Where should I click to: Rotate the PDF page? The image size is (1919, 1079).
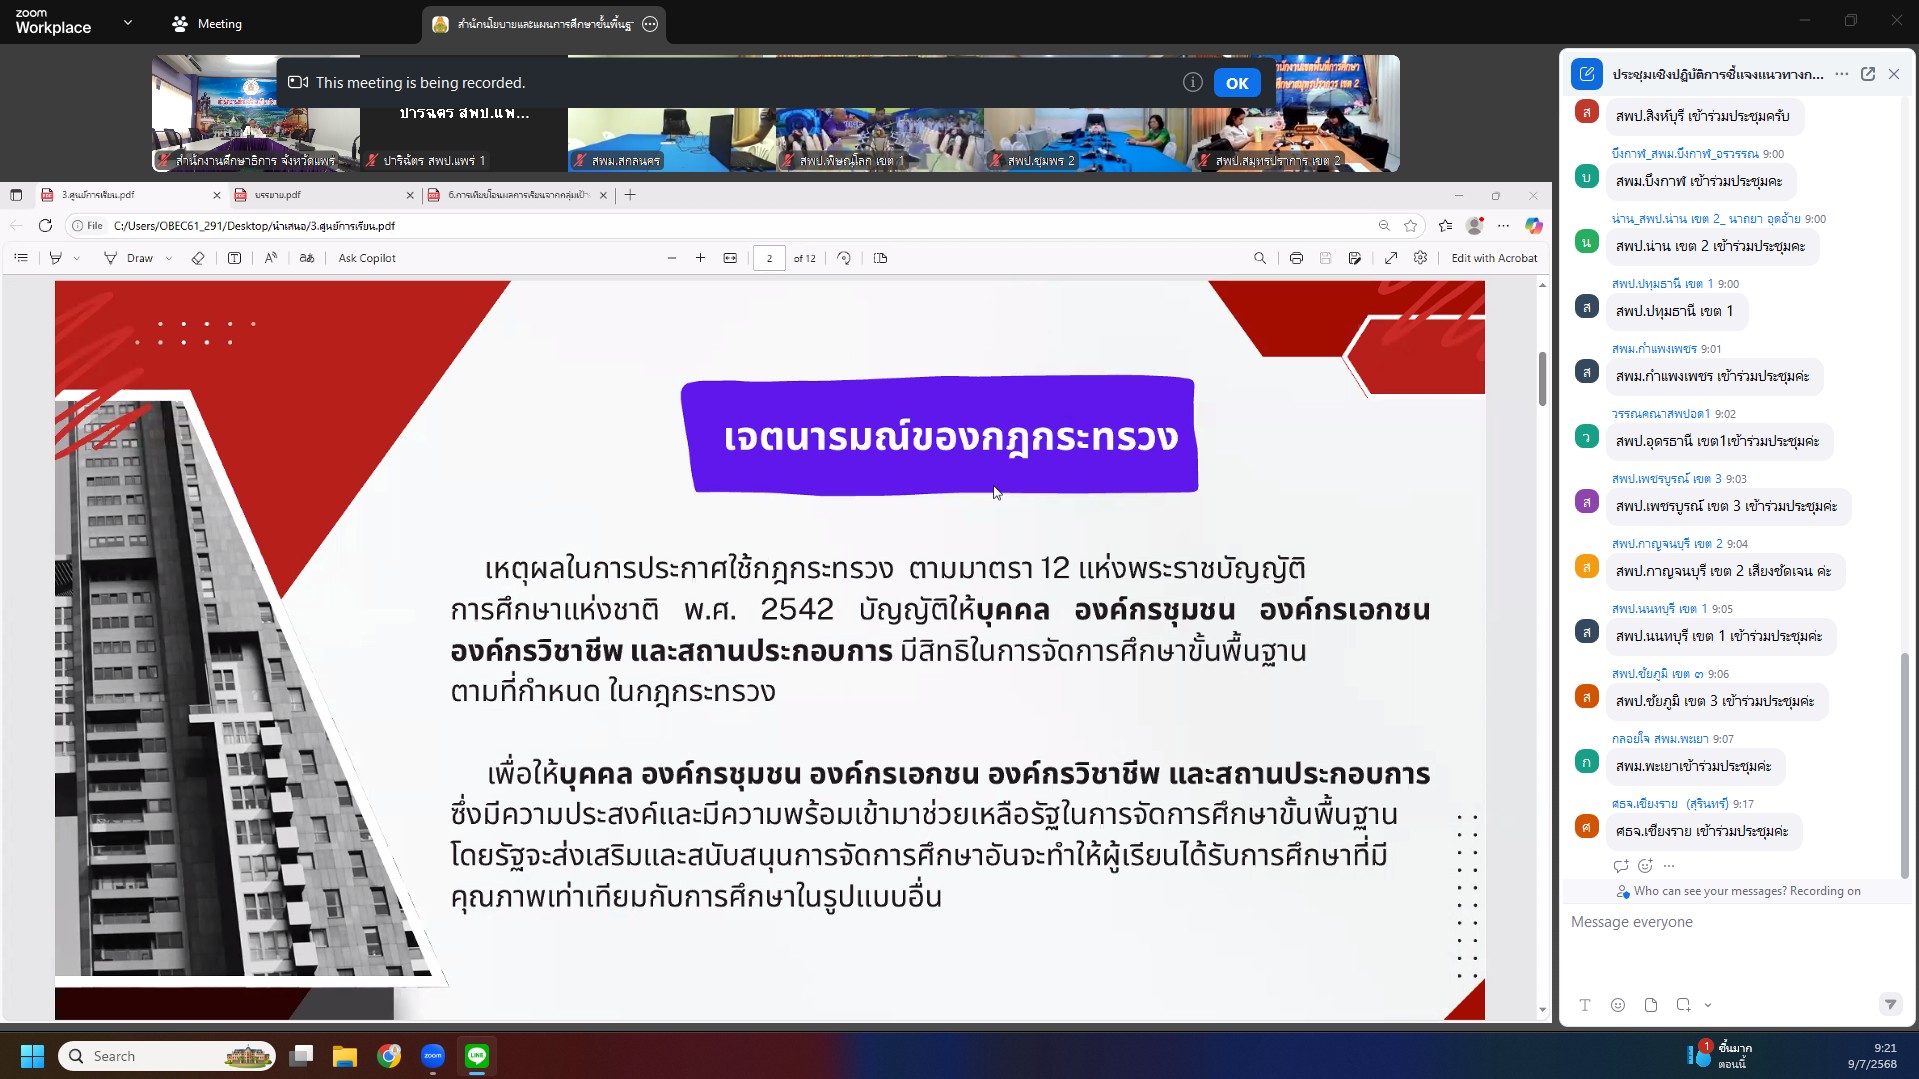(x=844, y=258)
